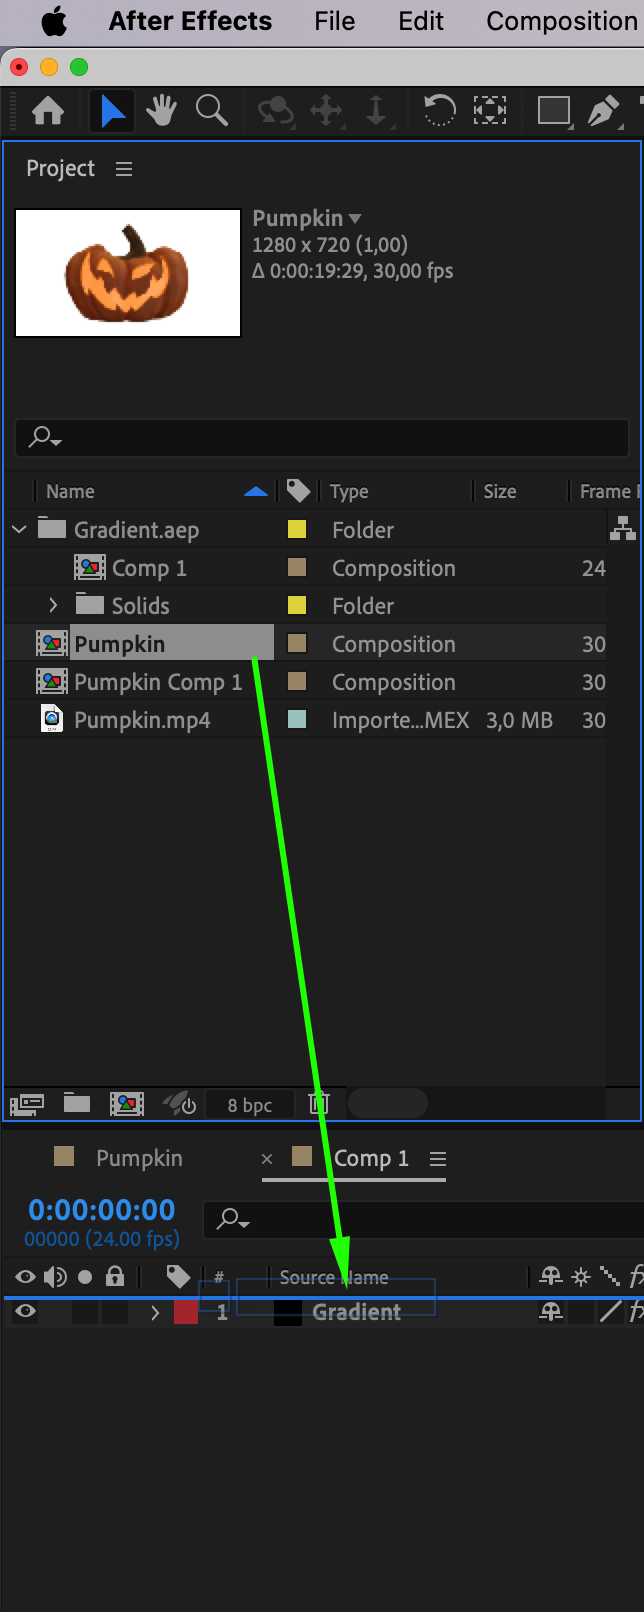Create a new composition from the Project panel footer
The width and height of the screenshot is (644, 1612).
click(127, 1103)
